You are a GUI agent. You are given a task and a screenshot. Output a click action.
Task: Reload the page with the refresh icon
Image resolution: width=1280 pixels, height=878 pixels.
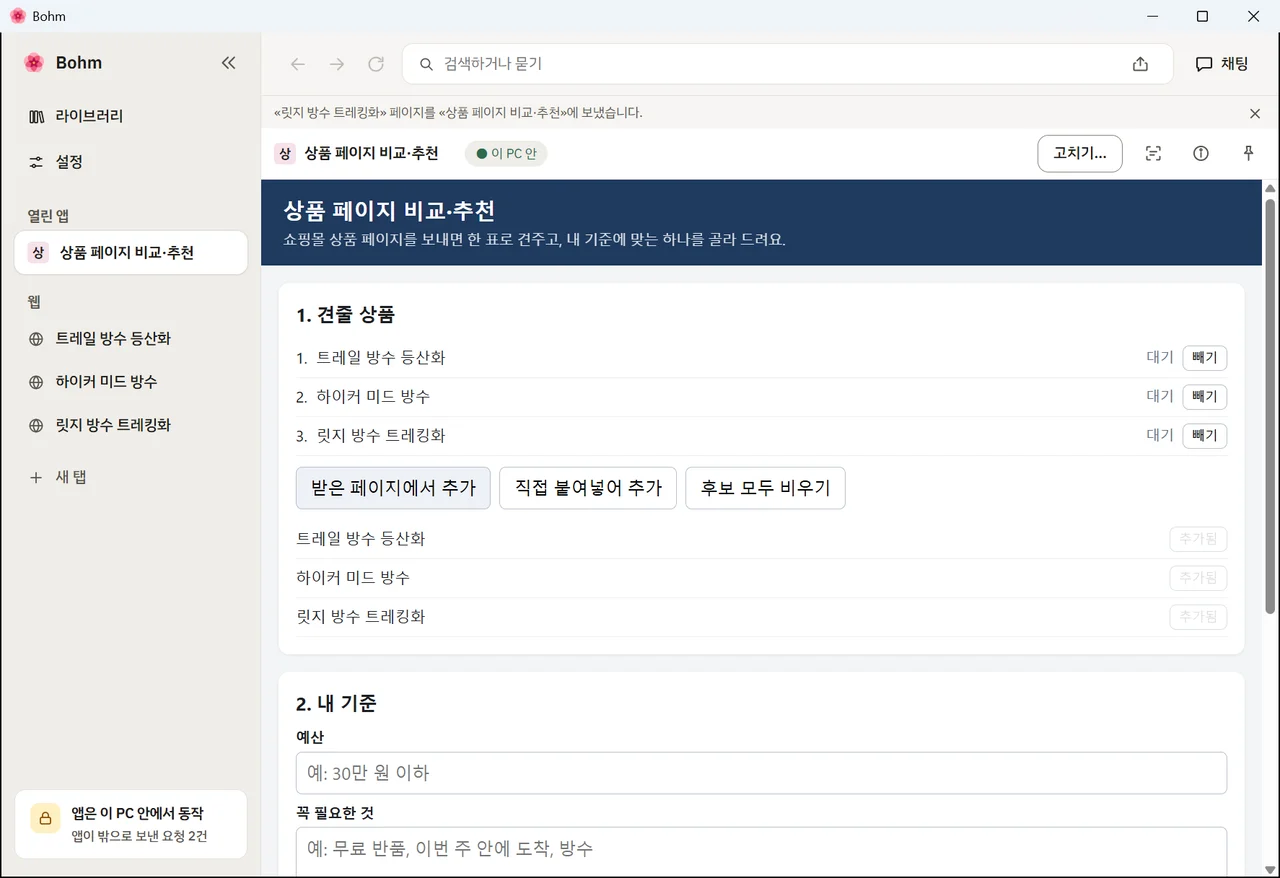tap(376, 64)
